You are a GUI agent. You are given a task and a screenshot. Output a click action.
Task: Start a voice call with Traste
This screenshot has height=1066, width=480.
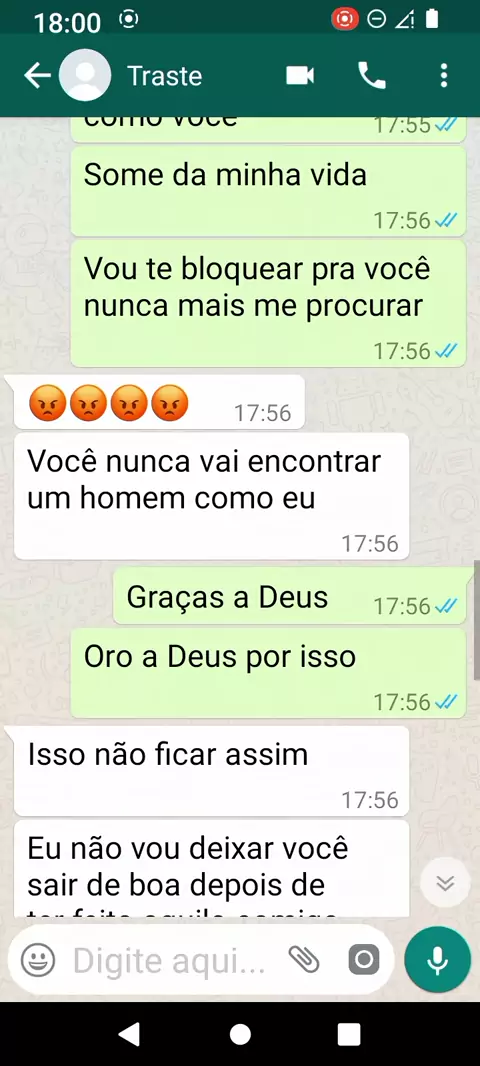[x=372, y=75]
